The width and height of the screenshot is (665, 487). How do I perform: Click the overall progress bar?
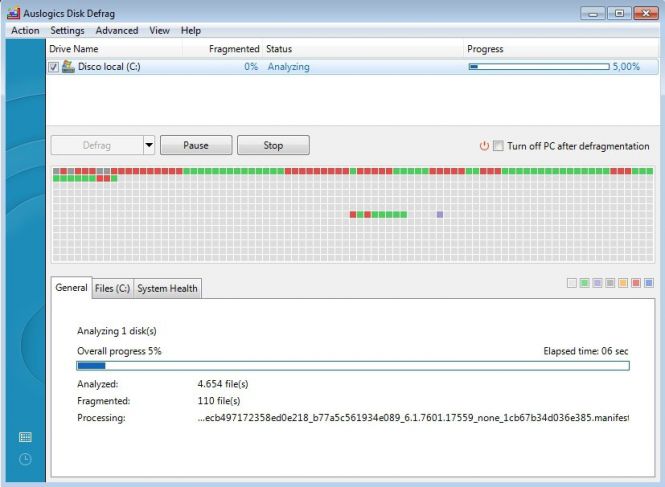pyautogui.click(x=353, y=366)
